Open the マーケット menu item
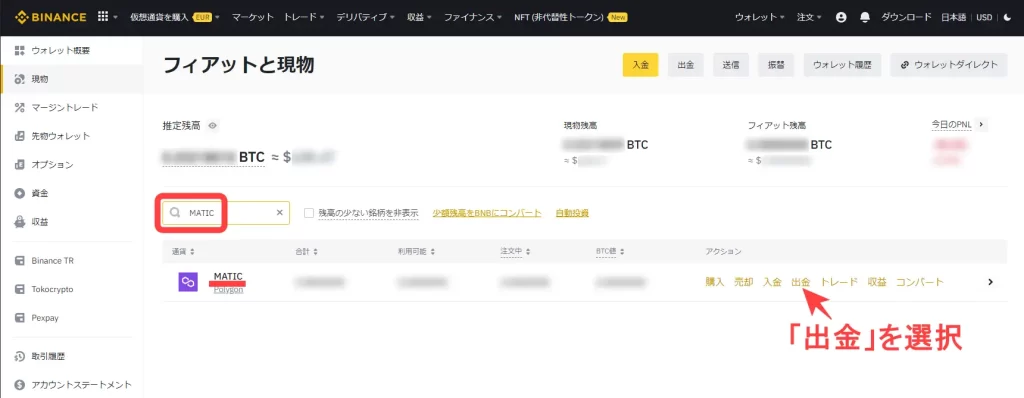 click(x=253, y=17)
